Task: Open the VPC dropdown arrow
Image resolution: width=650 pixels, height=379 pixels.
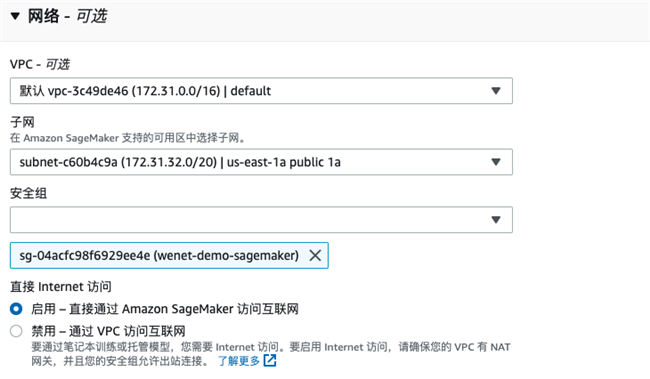Action: 496,91
